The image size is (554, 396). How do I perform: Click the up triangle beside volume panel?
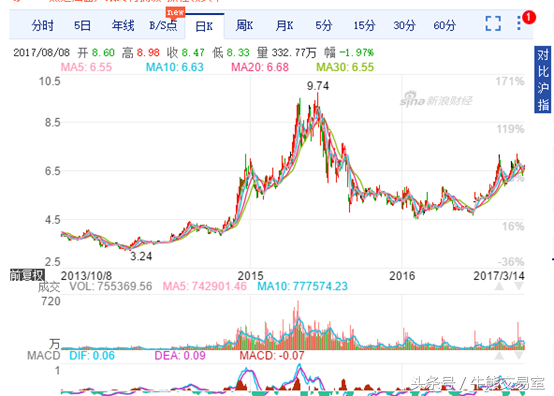499,286
